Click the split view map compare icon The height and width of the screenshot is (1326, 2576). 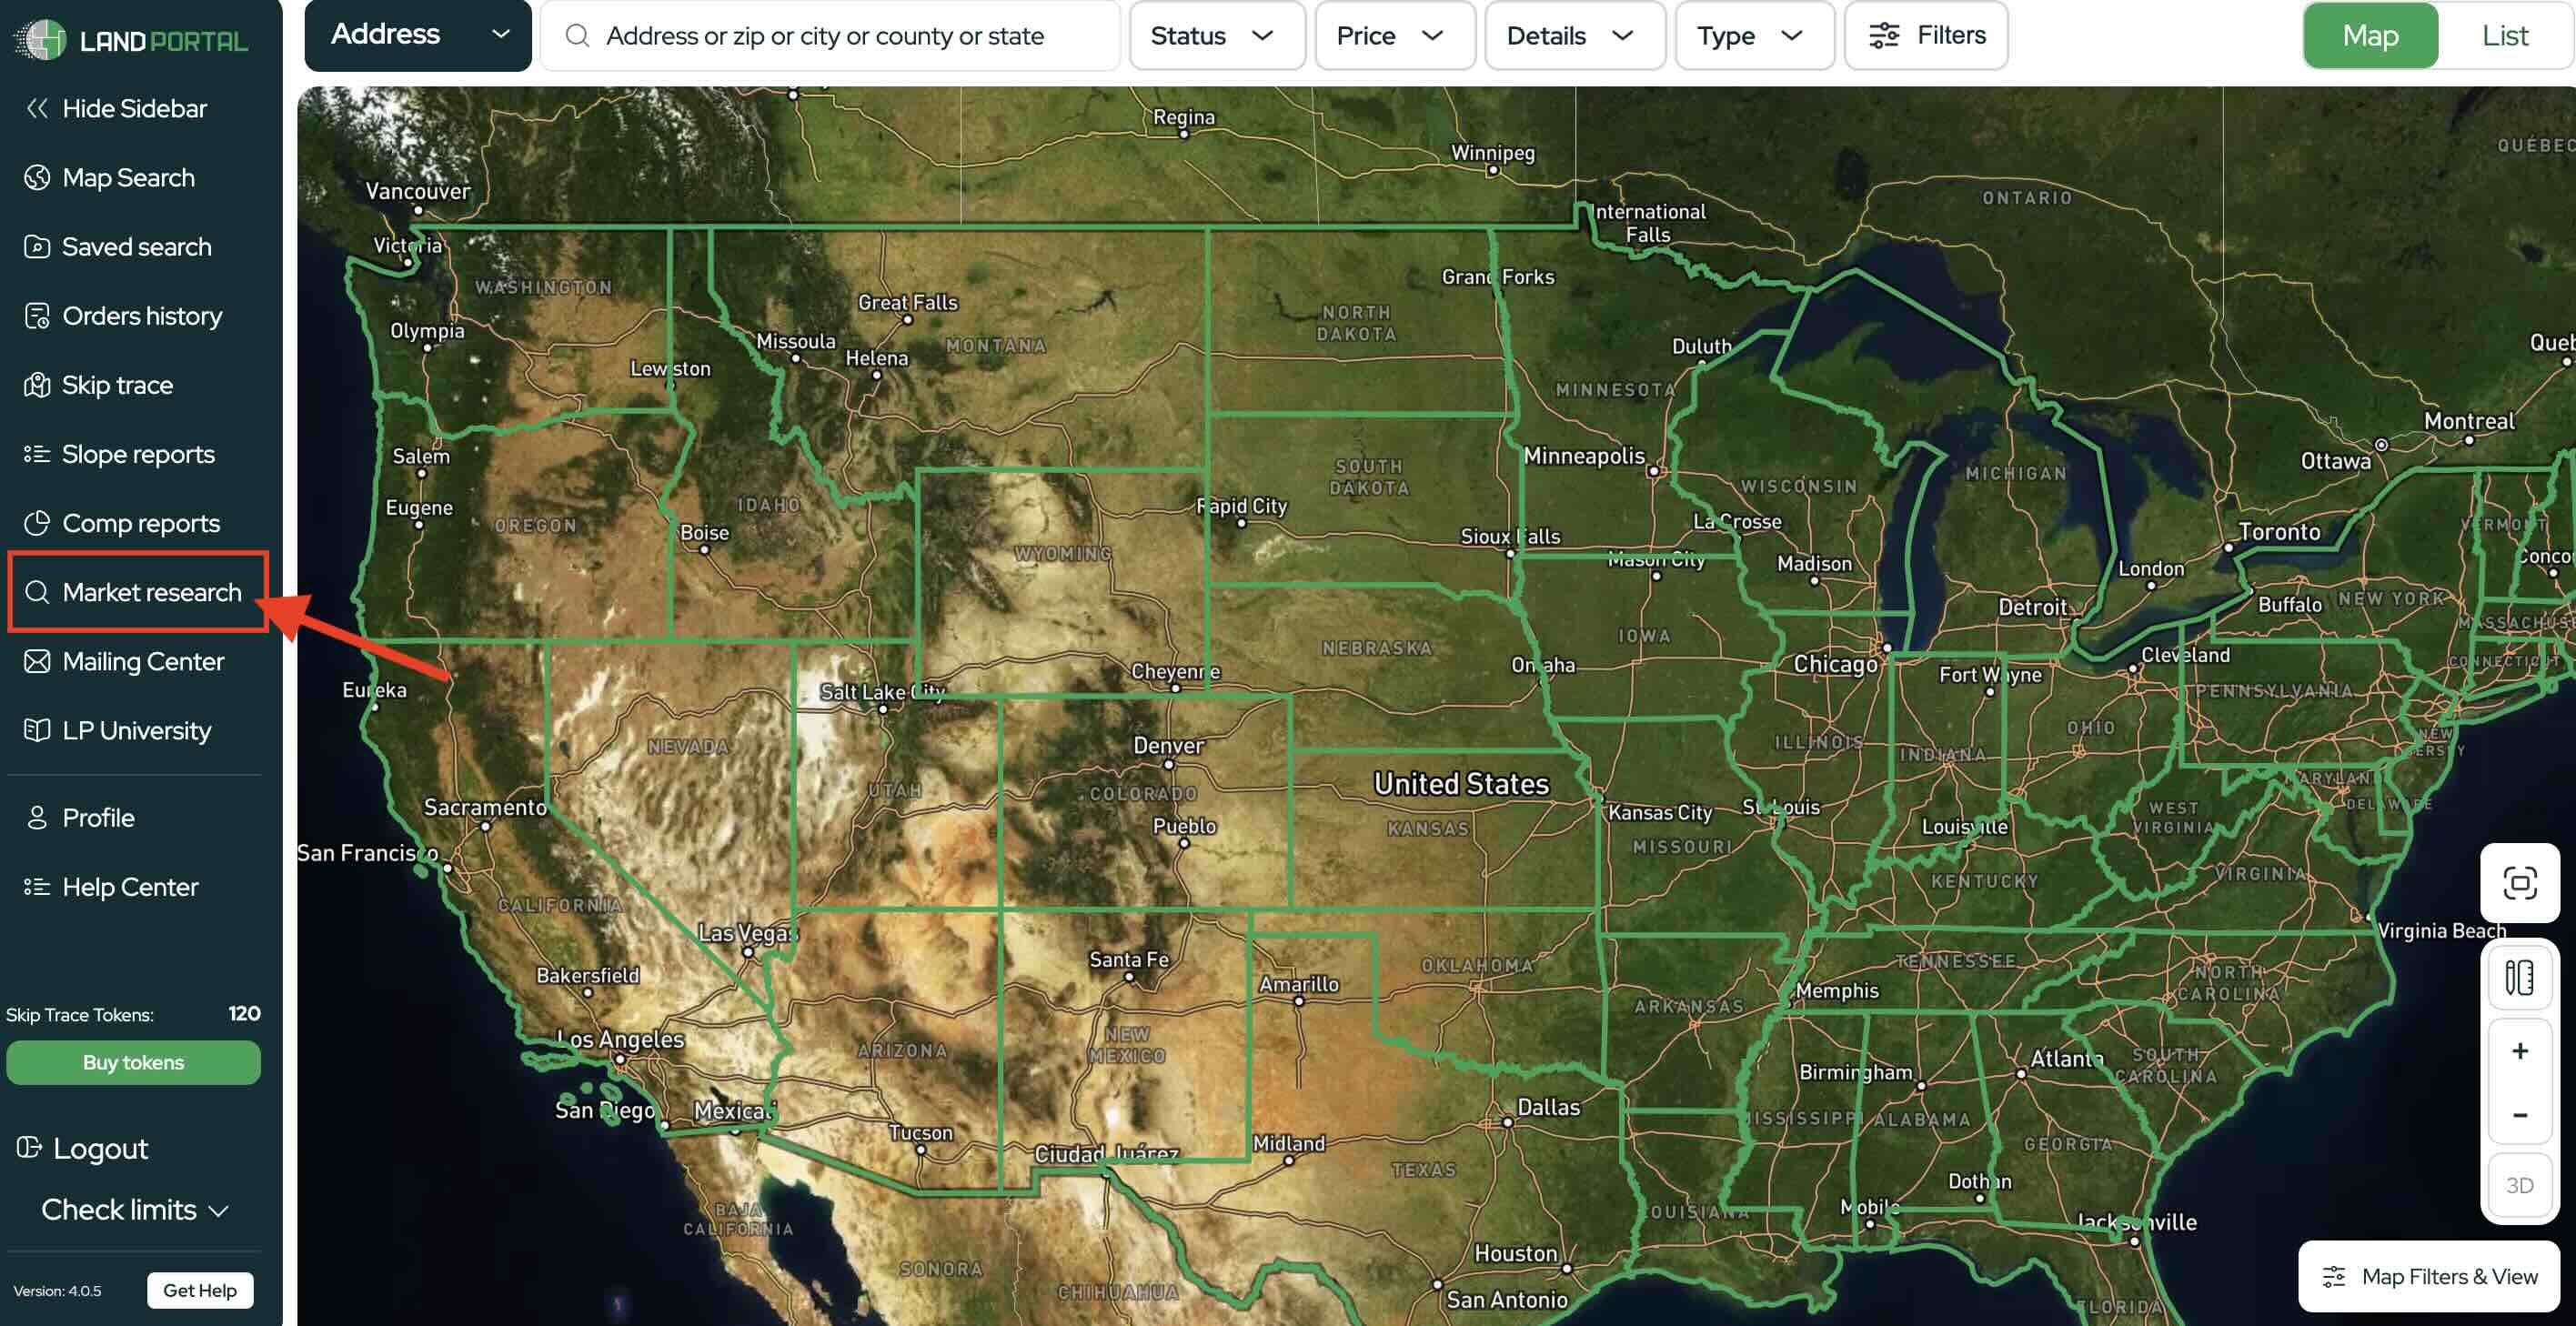tap(2519, 977)
